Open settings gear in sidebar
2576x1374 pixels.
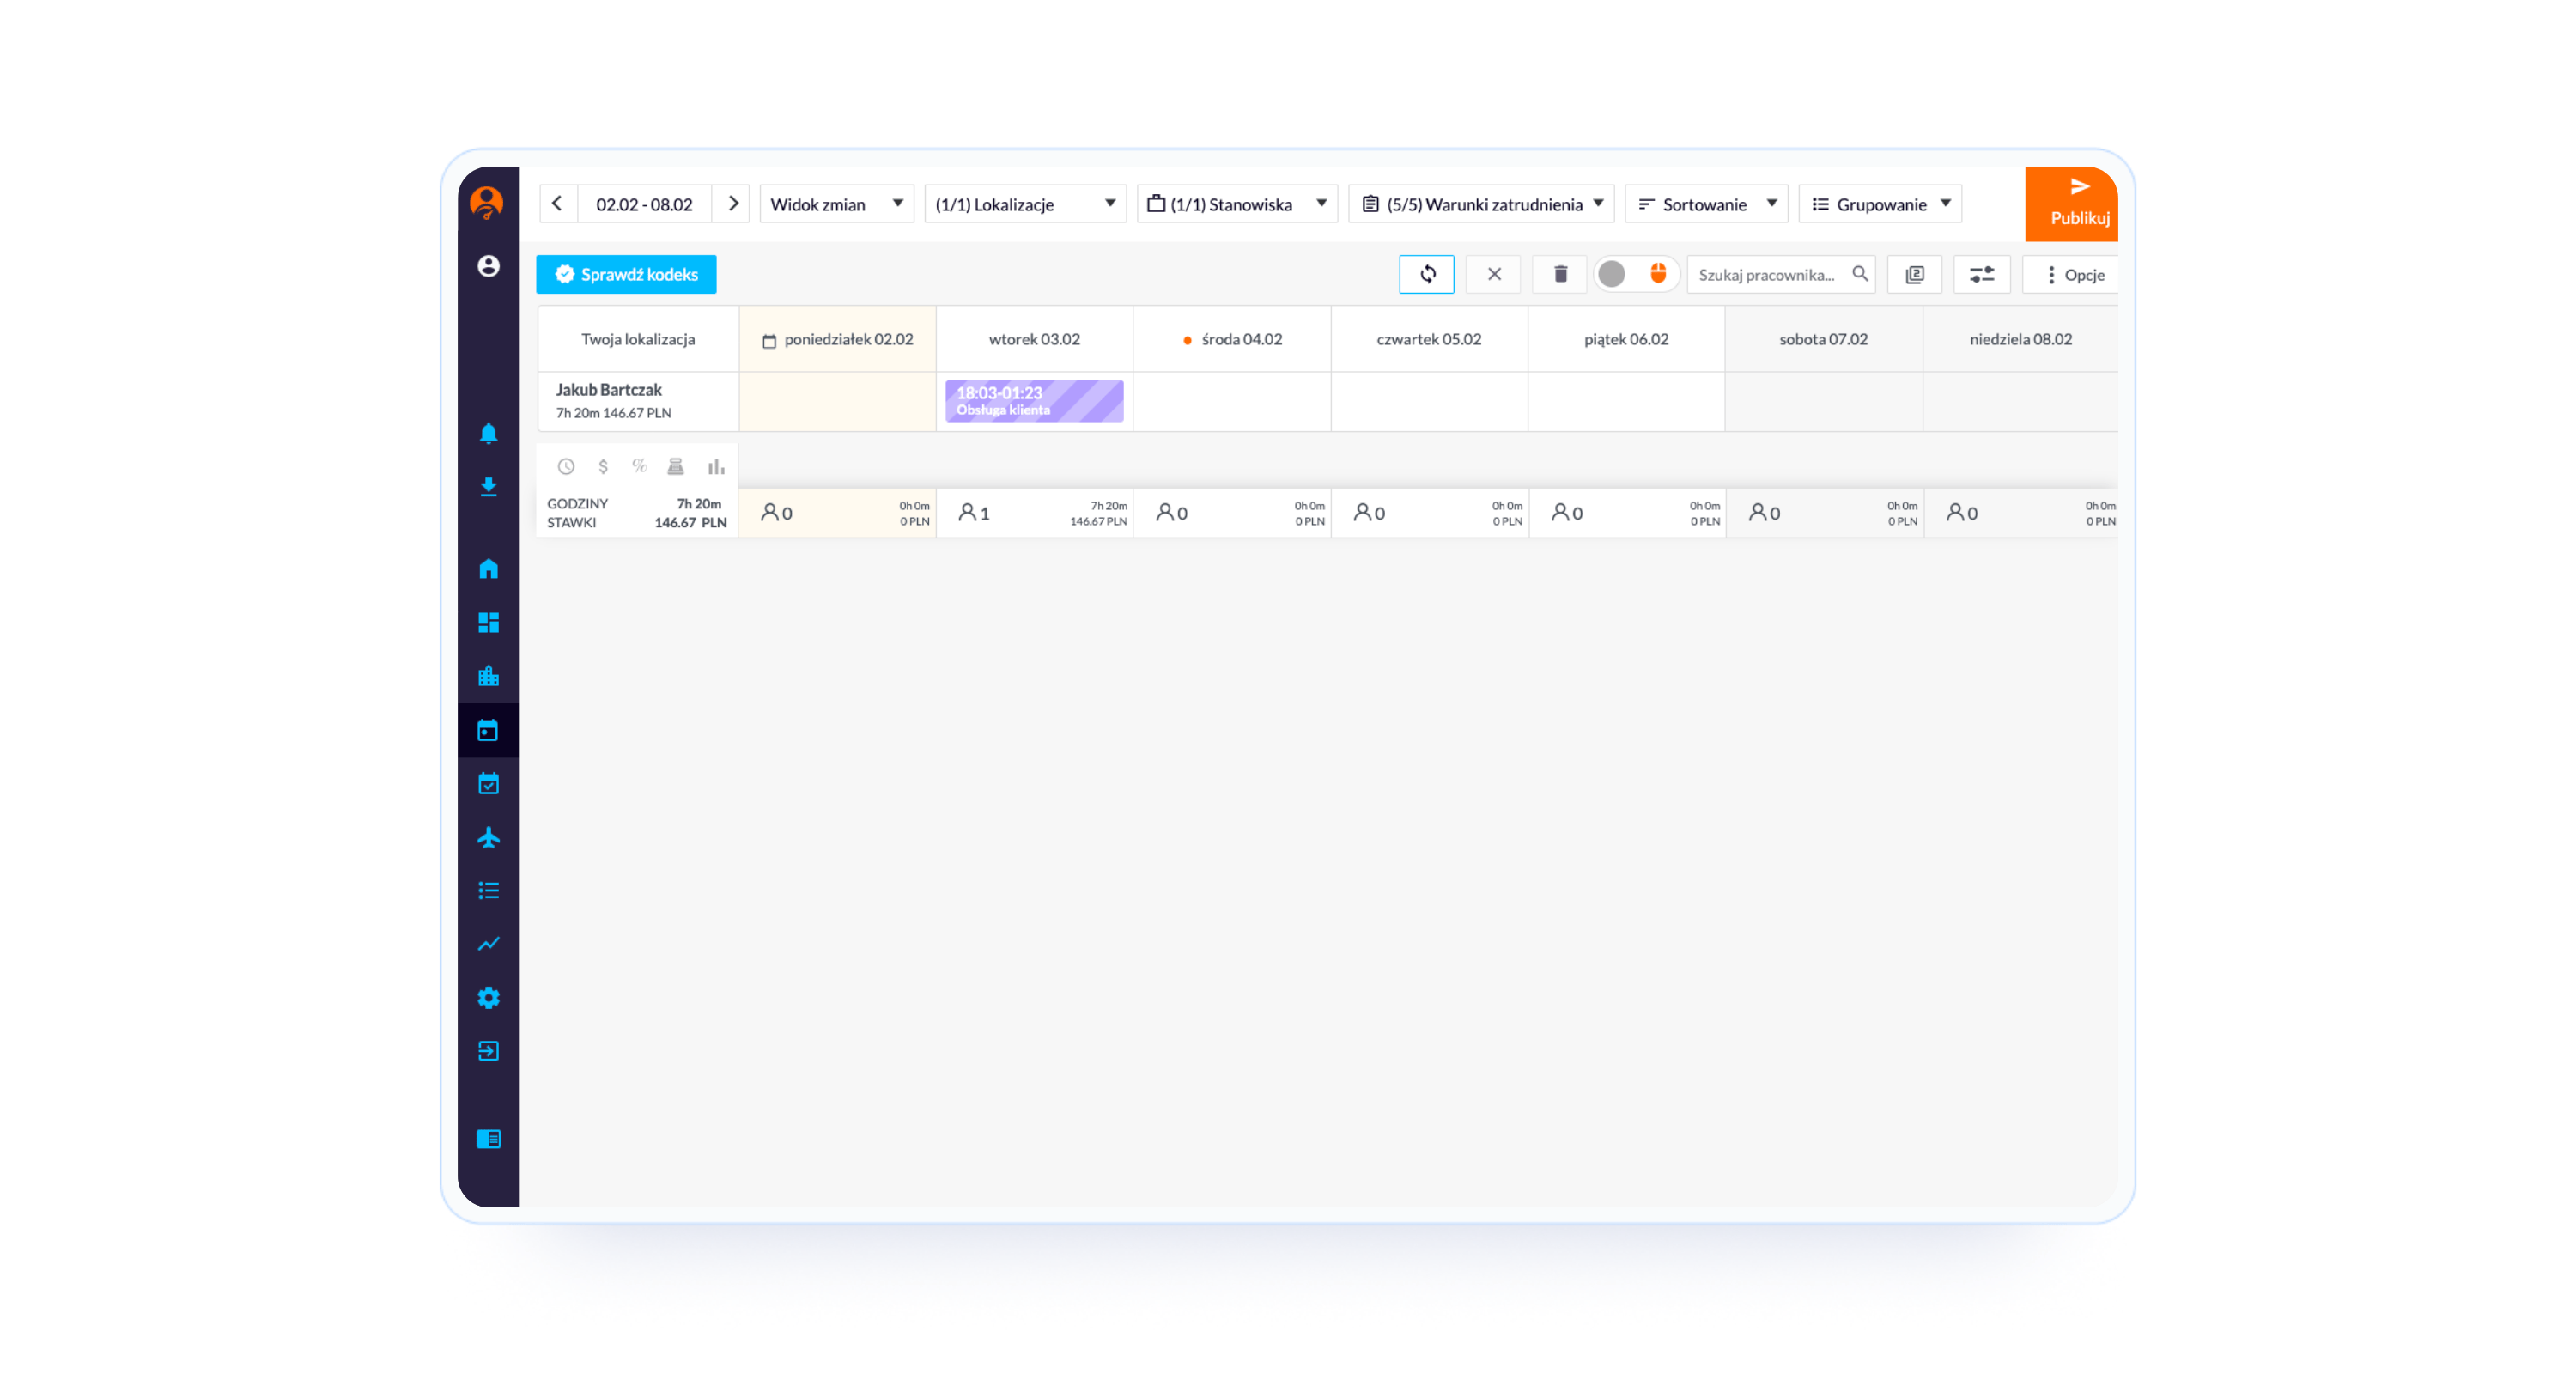point(488,997)
